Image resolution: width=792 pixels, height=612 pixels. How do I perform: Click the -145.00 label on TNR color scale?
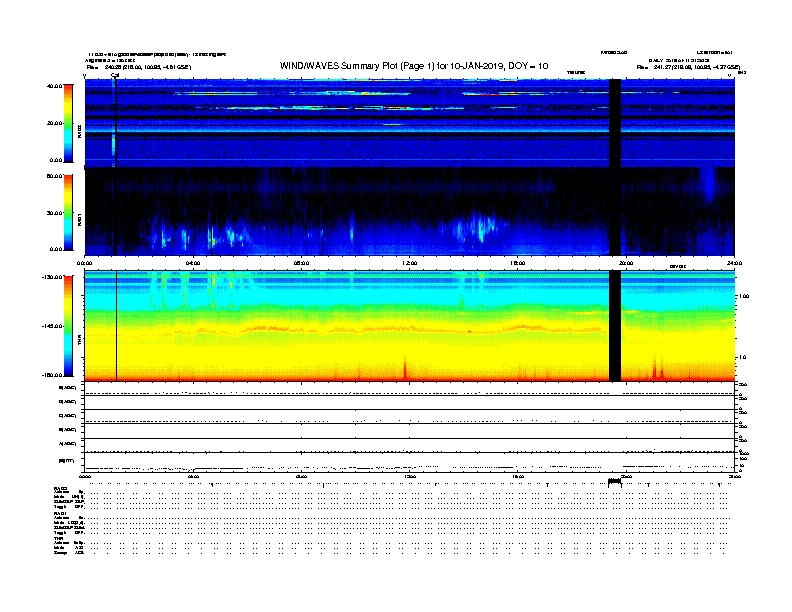(53, 326)
